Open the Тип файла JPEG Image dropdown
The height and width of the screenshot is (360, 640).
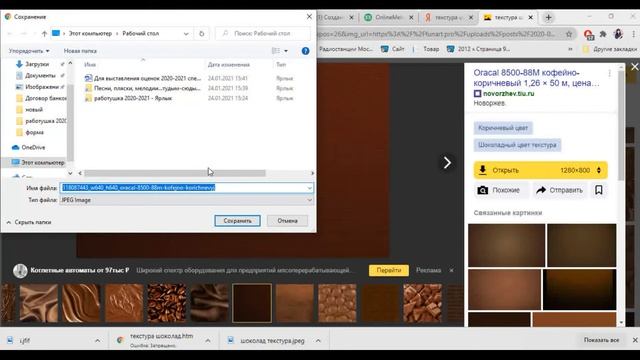coord(187,200)
